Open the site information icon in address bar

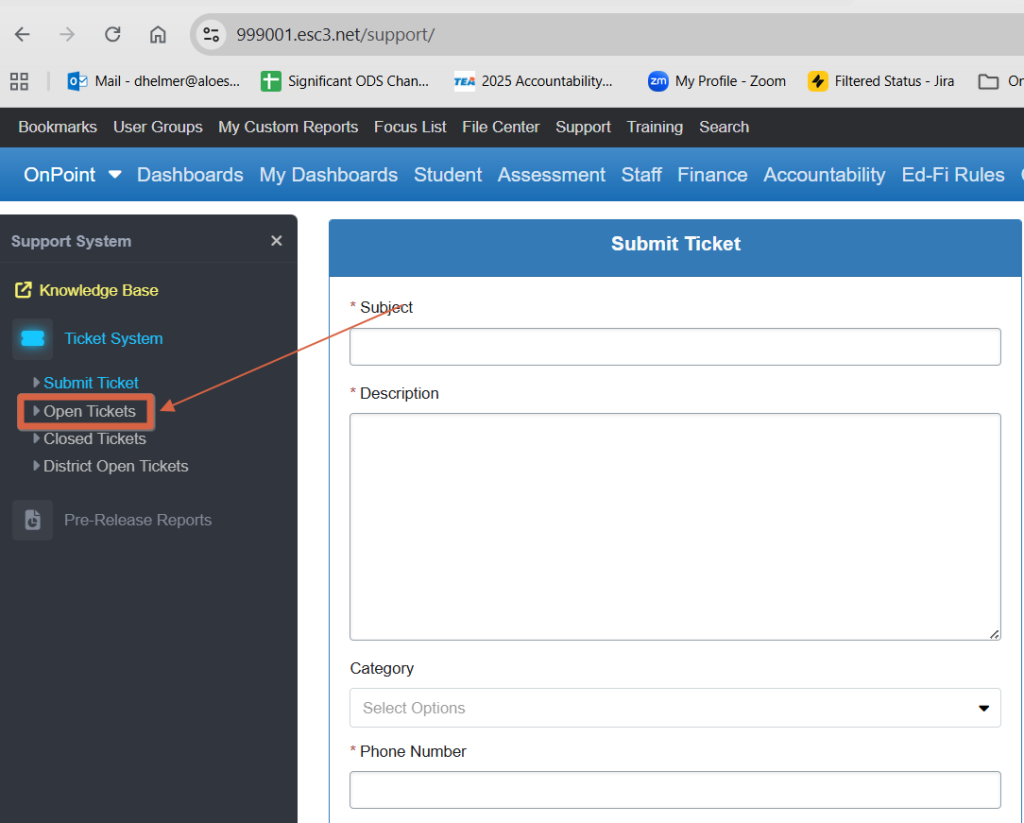pos(210,34)
